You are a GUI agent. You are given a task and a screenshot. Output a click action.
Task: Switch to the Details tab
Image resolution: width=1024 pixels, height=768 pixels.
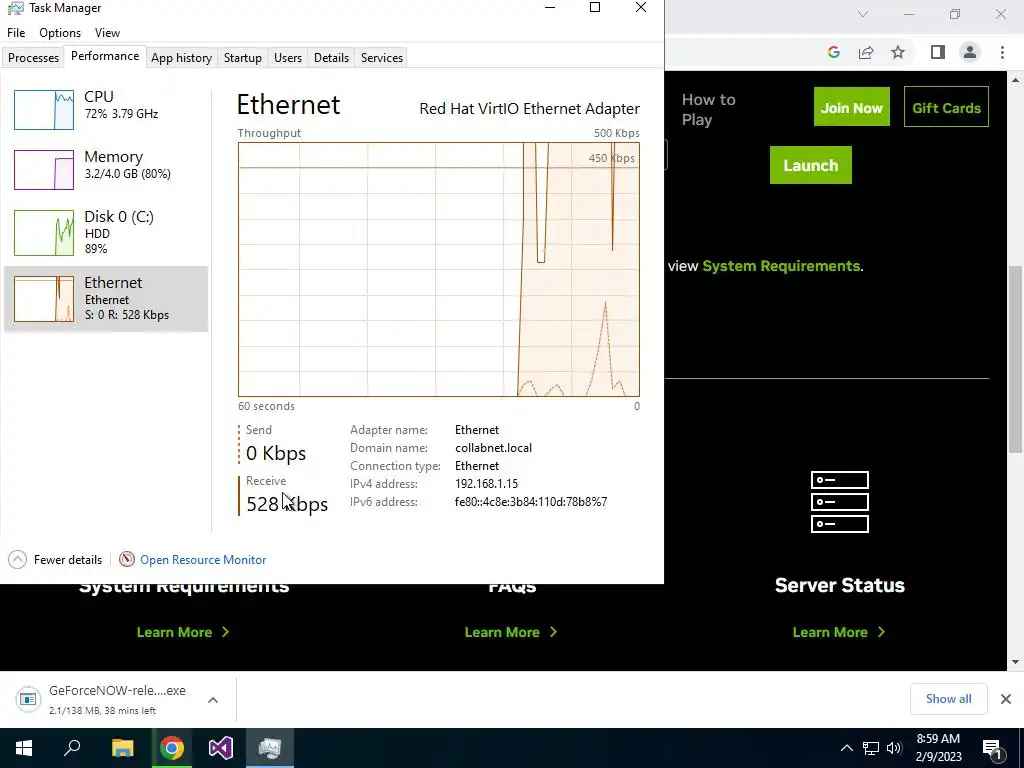(x=331, y=57)
